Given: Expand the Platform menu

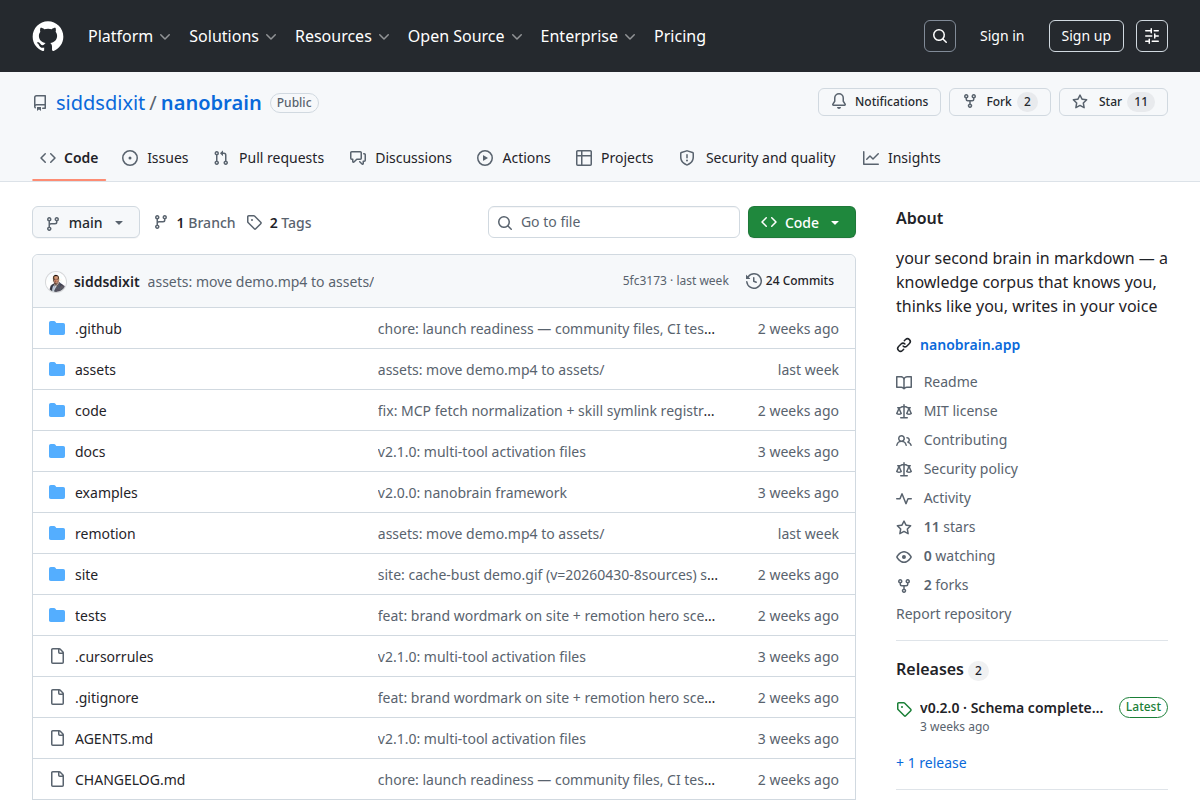Looking at the screenshot, I should point(128,36).
